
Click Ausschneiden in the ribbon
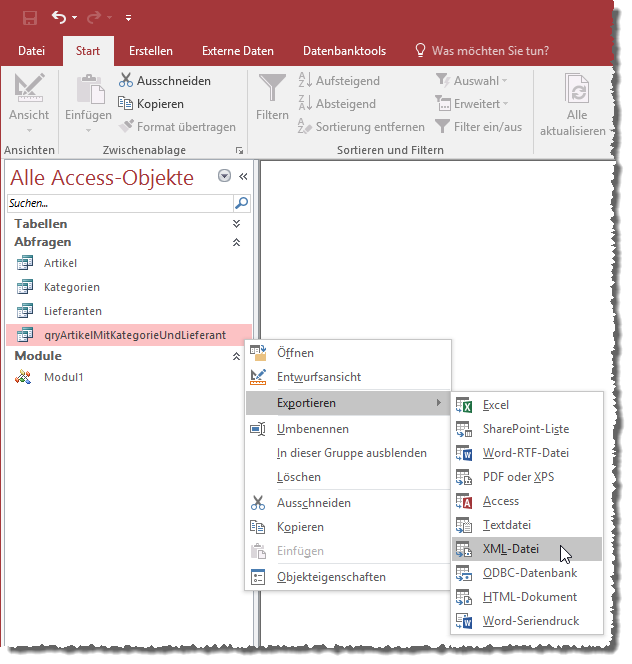165,80
